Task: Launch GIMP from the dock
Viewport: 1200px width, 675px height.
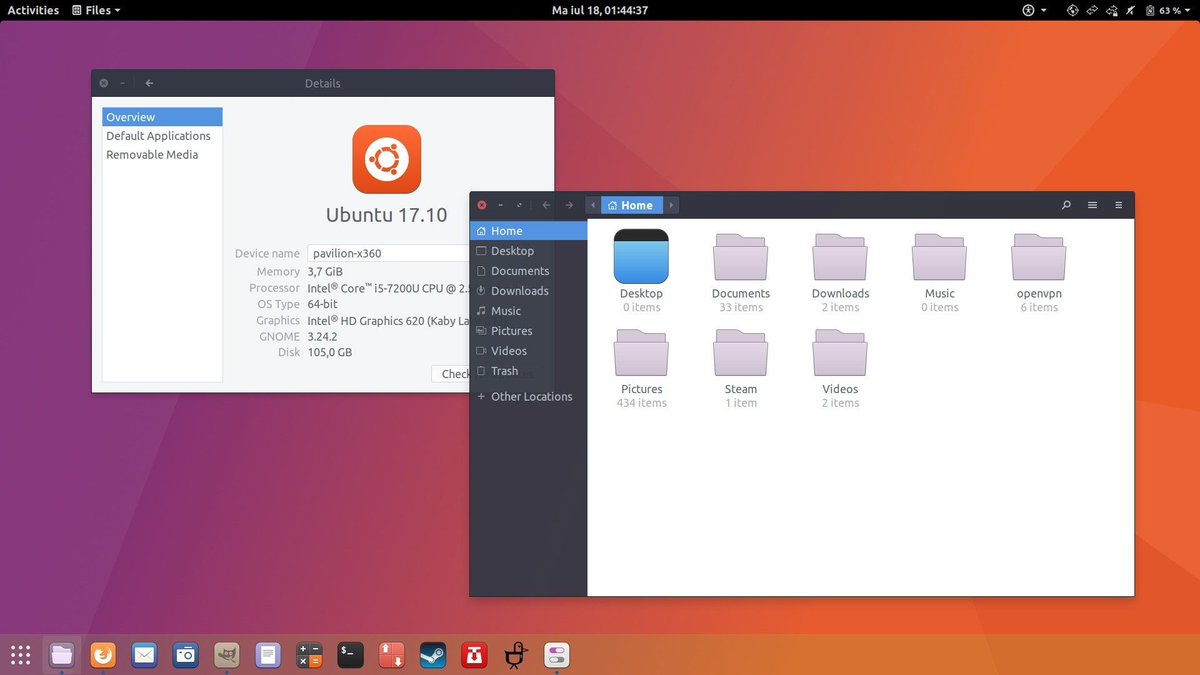Action: pyautogui.click(x=227, y=656)
